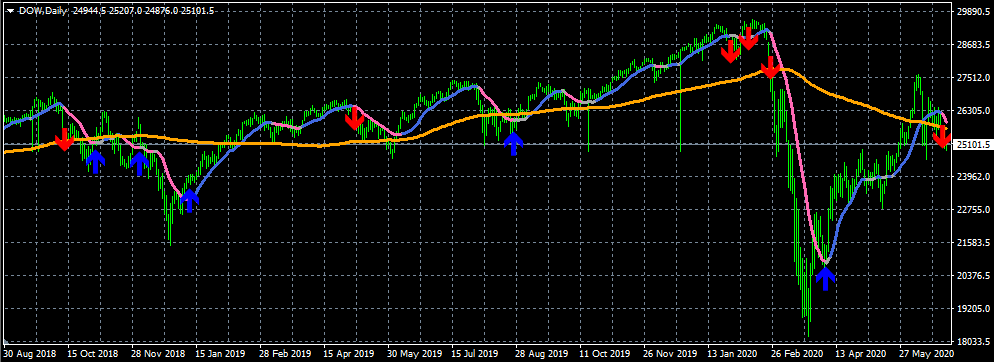Click red down arrow on orange line, February 2020
This screenshot has height=362, width=994.
click(770, 67)
